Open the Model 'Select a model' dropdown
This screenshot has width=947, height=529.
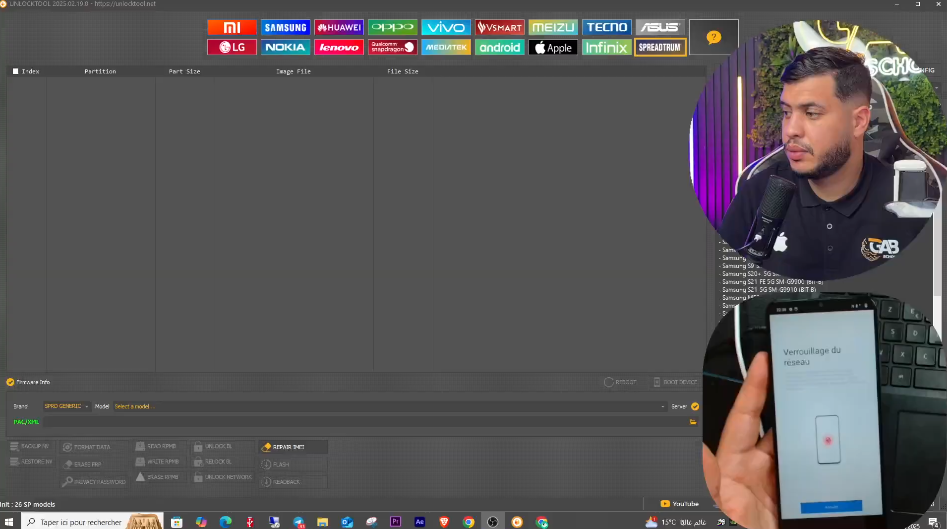(390, 406)
